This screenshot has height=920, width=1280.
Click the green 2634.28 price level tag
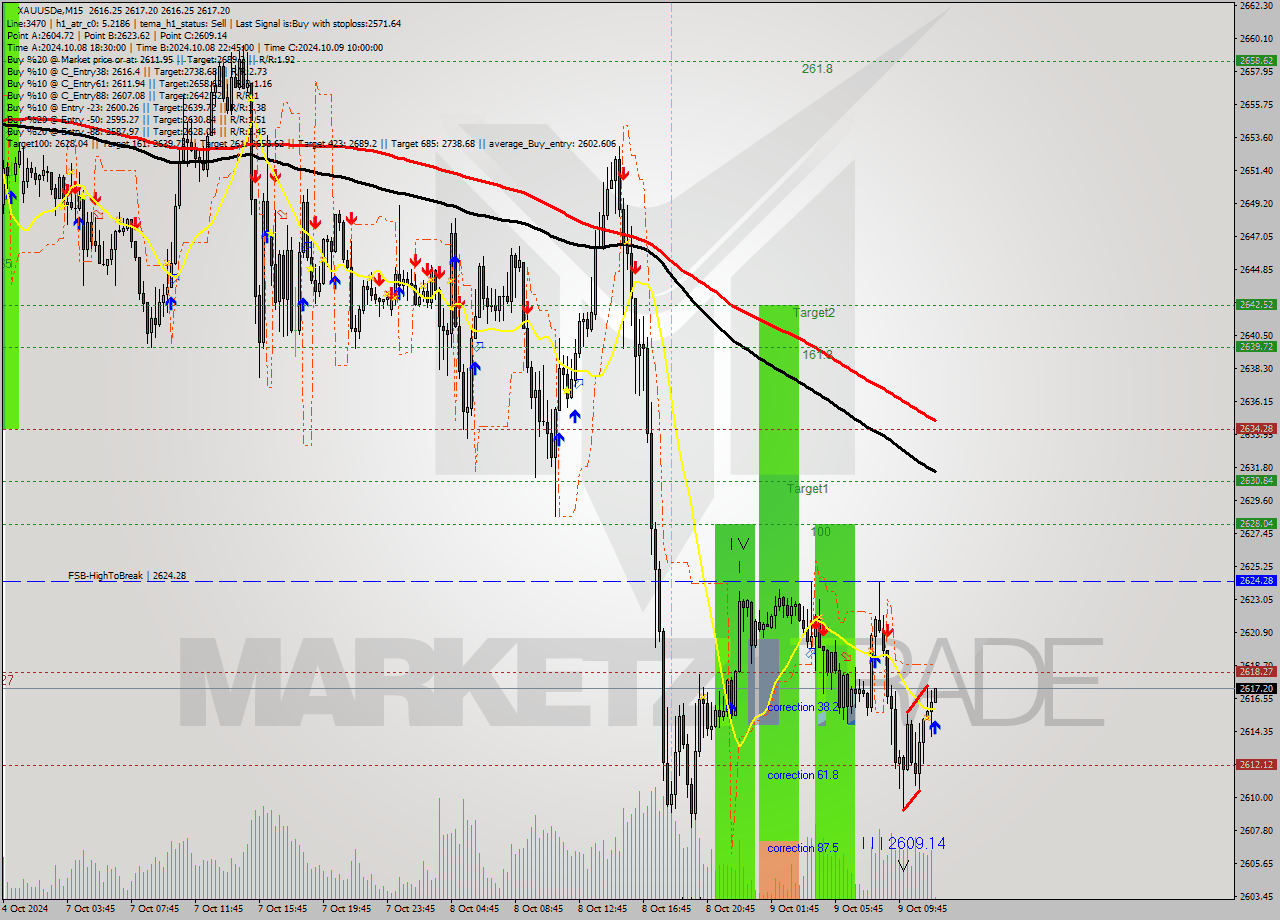pyautogui.click(x=1256, y=429)
